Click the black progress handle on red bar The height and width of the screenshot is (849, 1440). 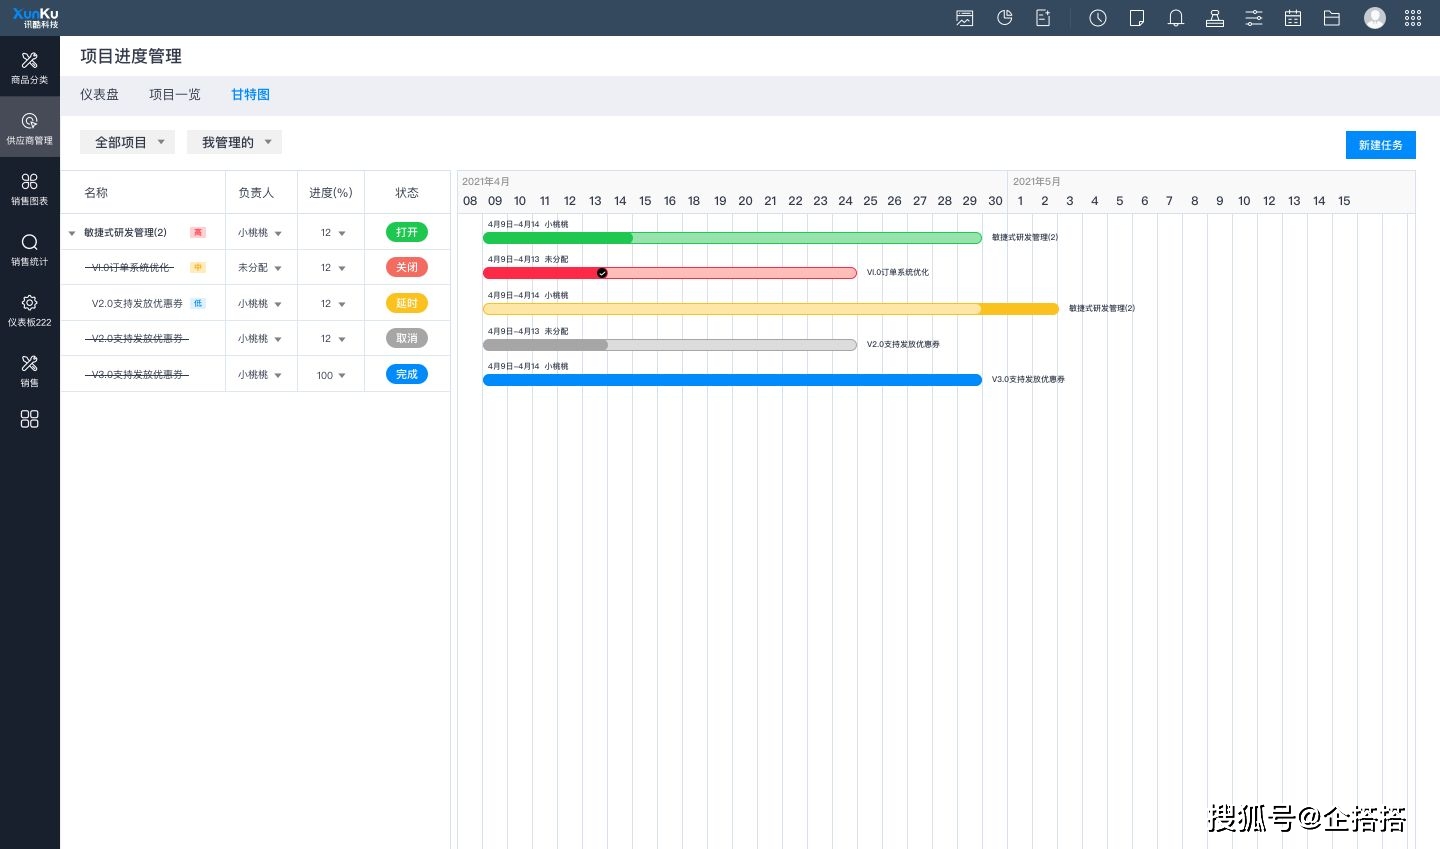pos(602,273)
